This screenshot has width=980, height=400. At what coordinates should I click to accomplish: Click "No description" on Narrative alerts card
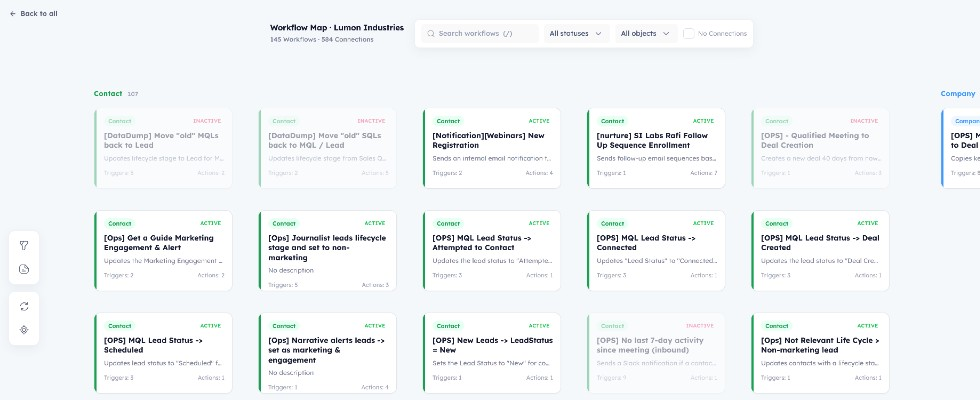click(x=291, y=373)
